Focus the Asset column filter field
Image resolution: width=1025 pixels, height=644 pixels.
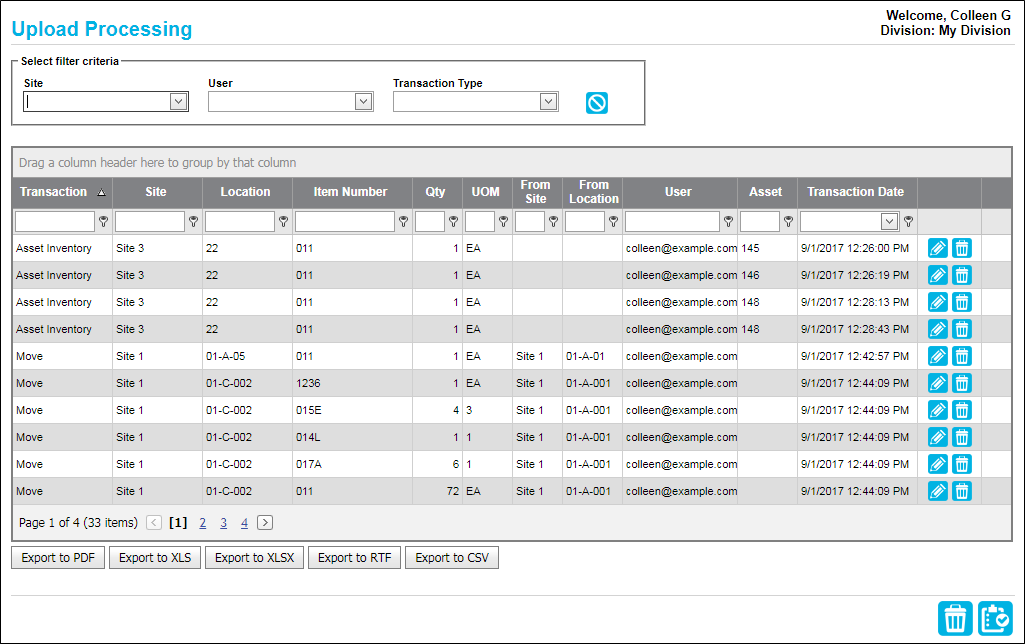760,222
